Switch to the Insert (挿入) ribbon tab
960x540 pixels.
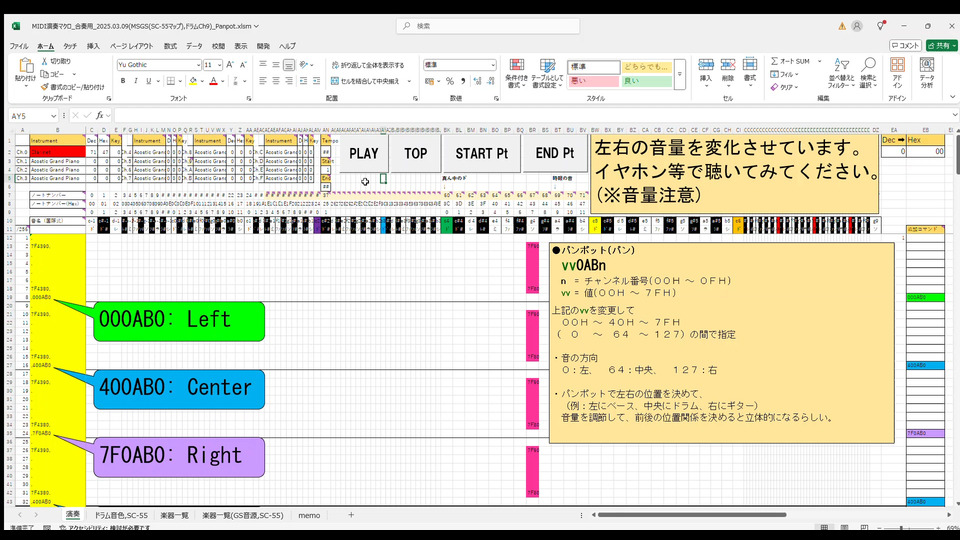(x=93, y=46)
